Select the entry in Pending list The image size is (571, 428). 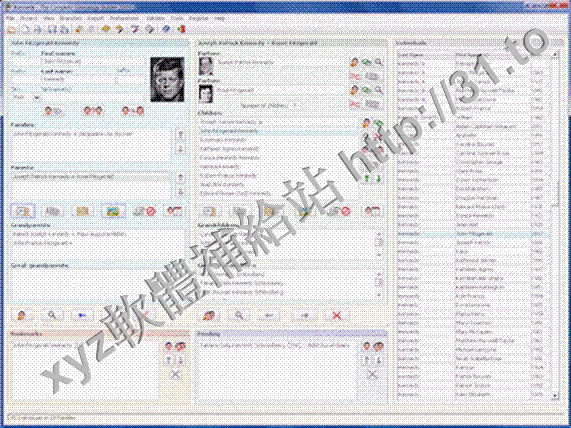[x=277, y=345]
